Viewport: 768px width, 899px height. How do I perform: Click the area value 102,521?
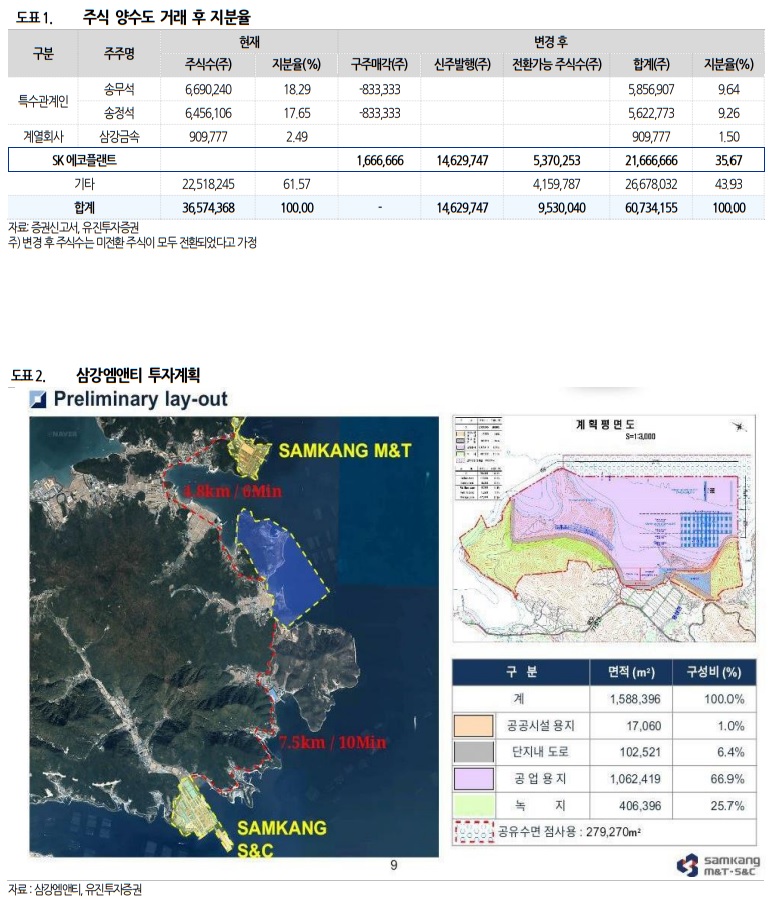[x=640, y=752]
